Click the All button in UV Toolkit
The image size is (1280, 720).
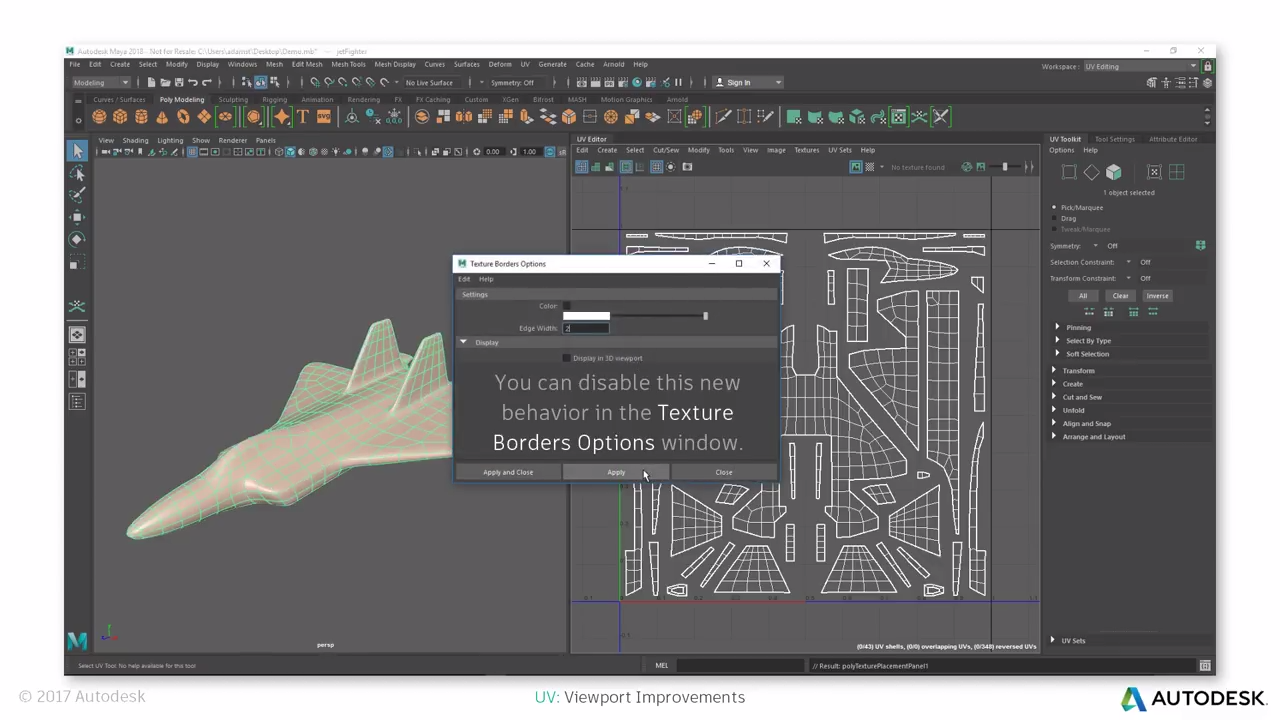pyautogui.click(x=1083, y=296)
